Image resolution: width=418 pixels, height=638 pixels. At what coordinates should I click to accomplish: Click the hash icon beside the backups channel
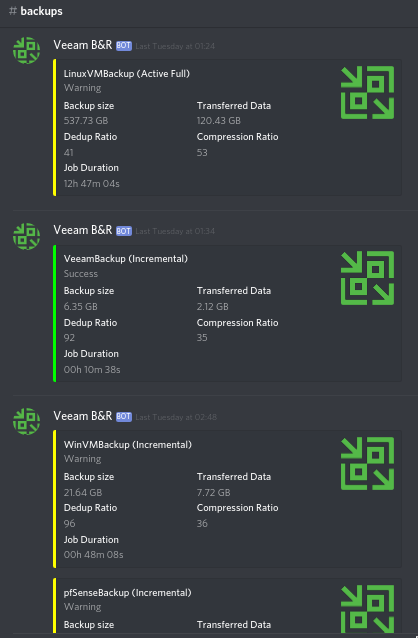13,11
